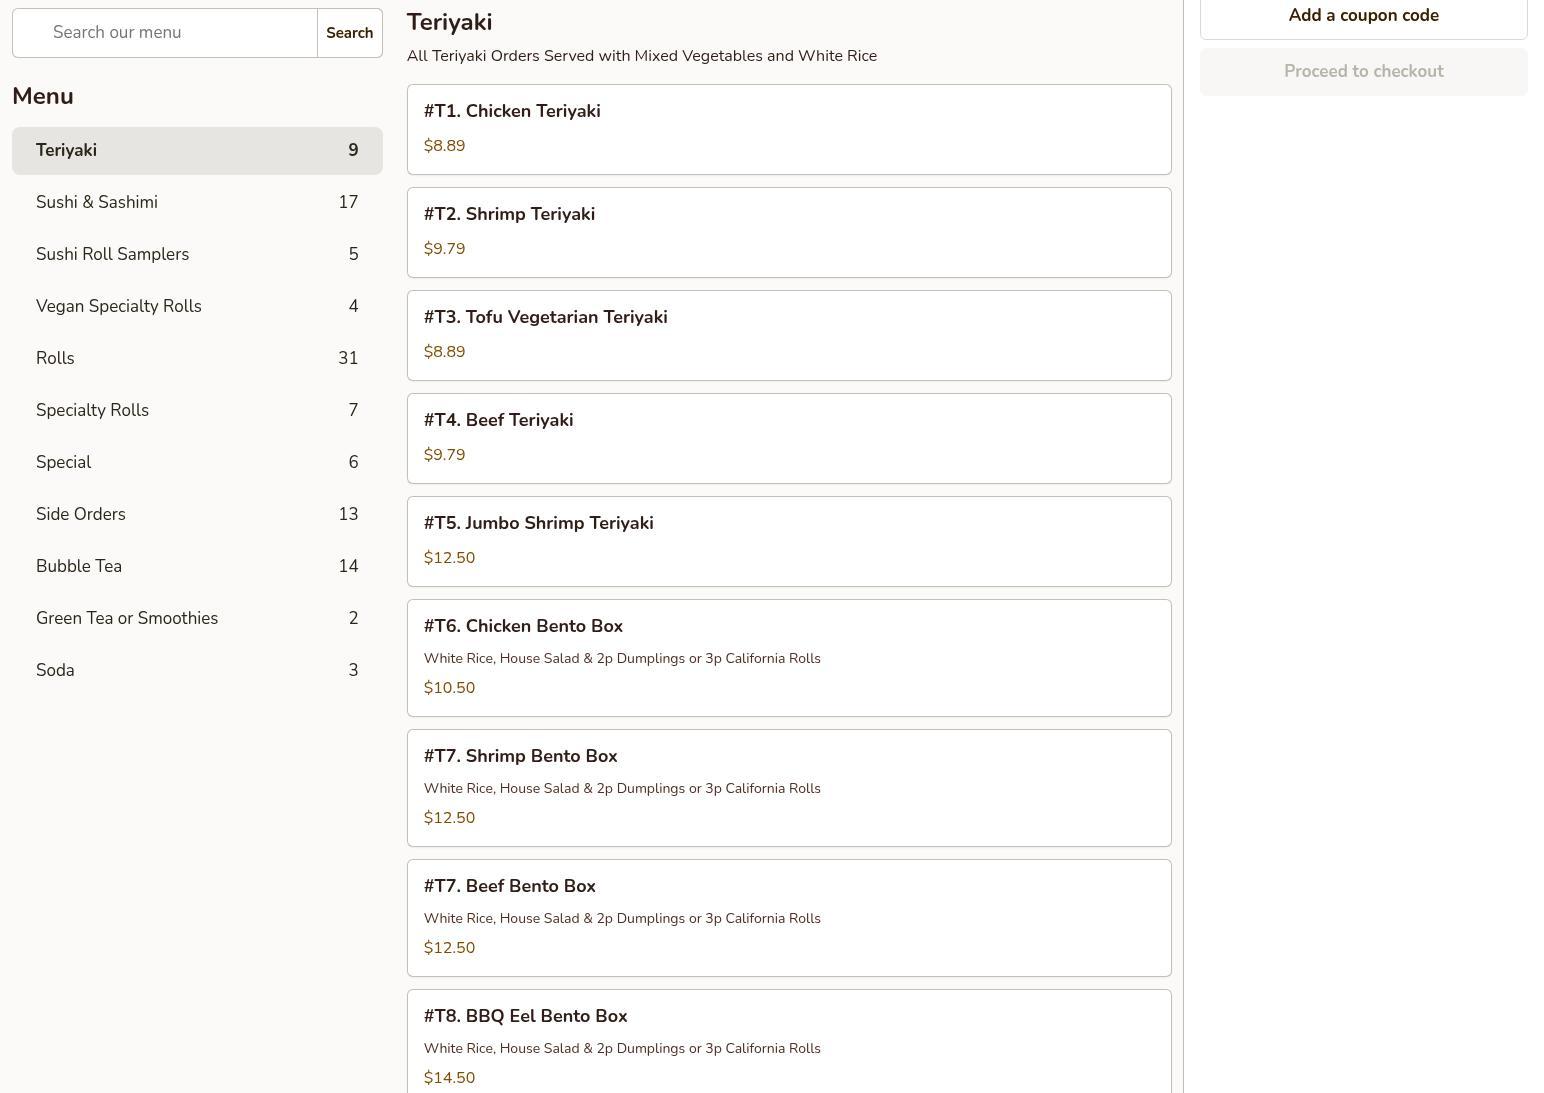Click the Menu sidebar heading
This screenshot has height=1093, width=1544.
(43, 96)
